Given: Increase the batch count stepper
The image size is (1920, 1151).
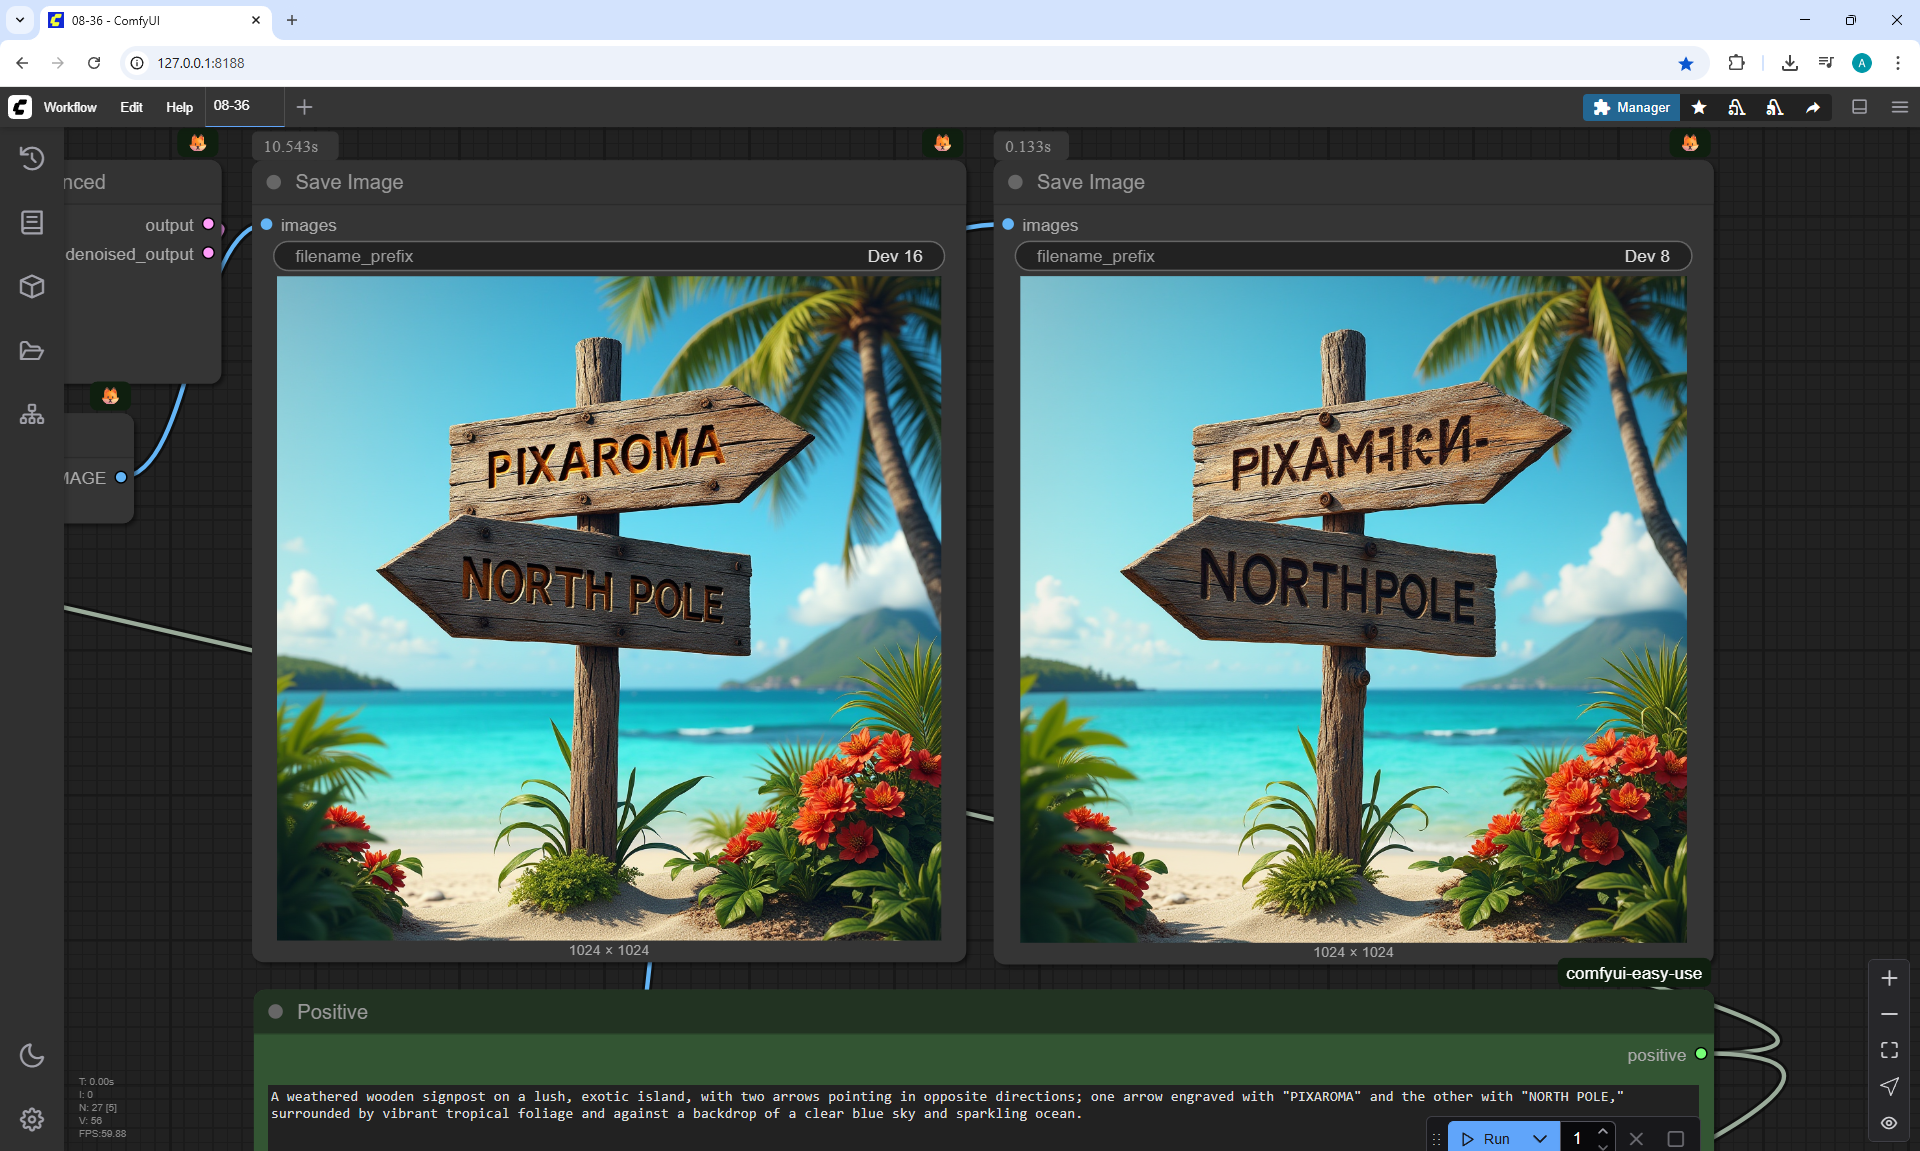Looking at the screenshot, I should pos(1603,1131).
